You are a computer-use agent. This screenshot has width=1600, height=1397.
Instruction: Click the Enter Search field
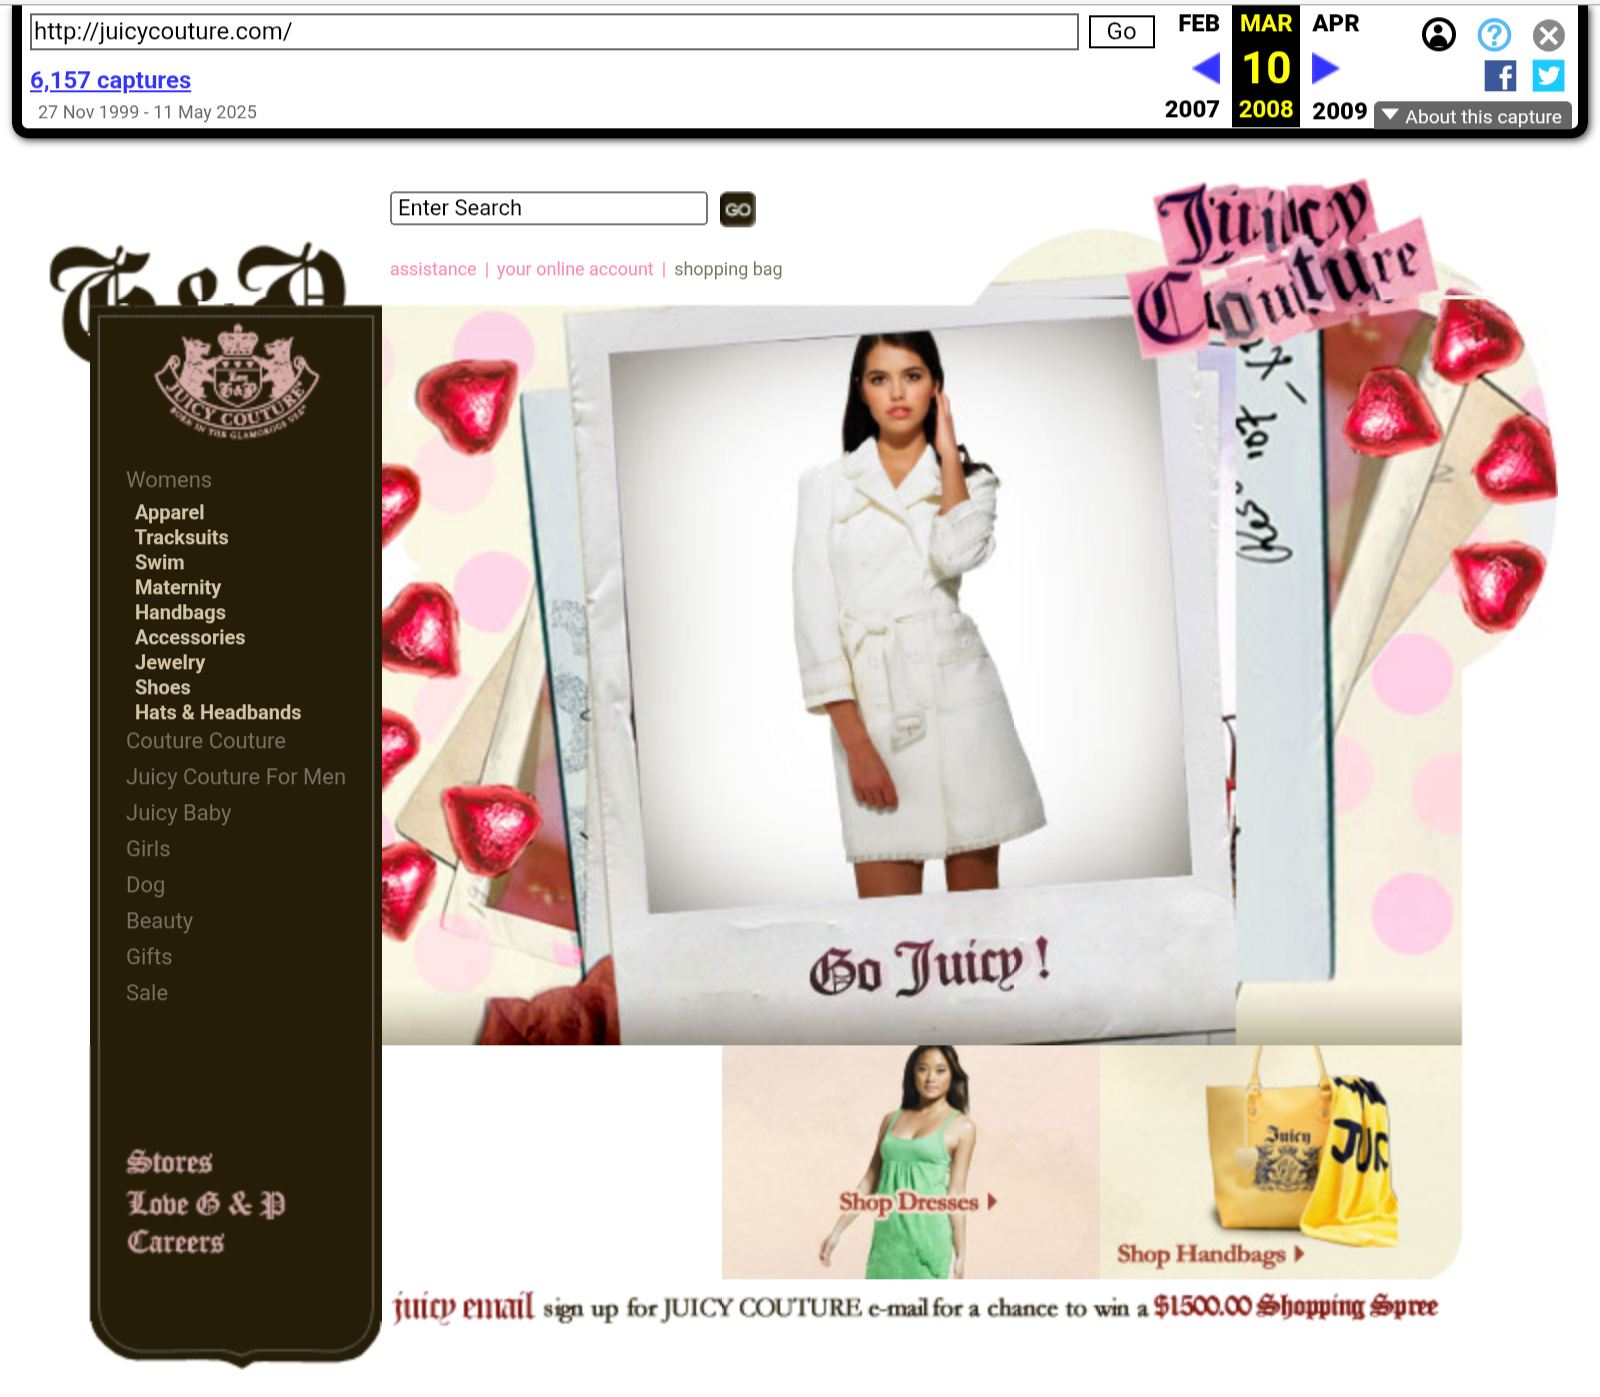[548, 208]
